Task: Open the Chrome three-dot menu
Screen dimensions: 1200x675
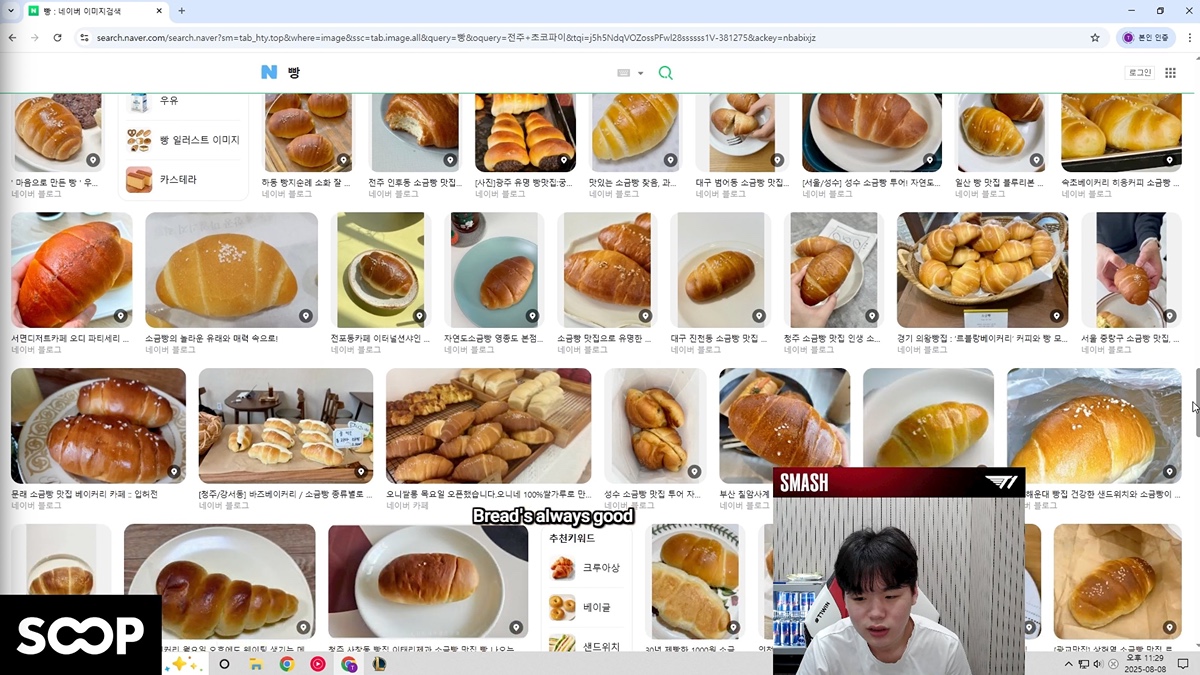Action: coord(1185,37)
